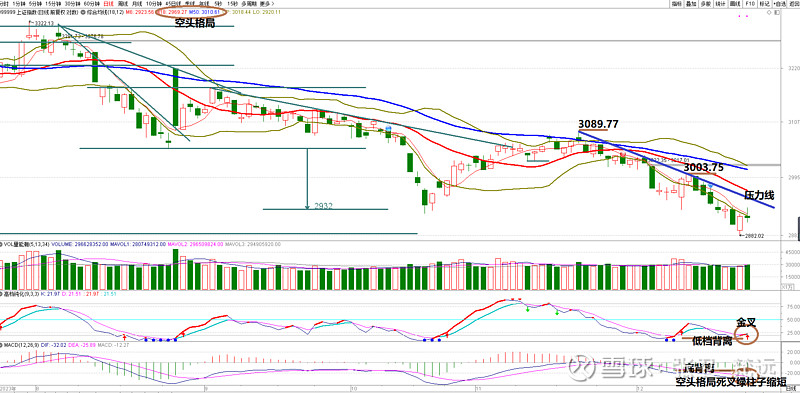800x393 pixels.
Task: Click the DEA: -25.89 value
Action: [x=82, y=345]
